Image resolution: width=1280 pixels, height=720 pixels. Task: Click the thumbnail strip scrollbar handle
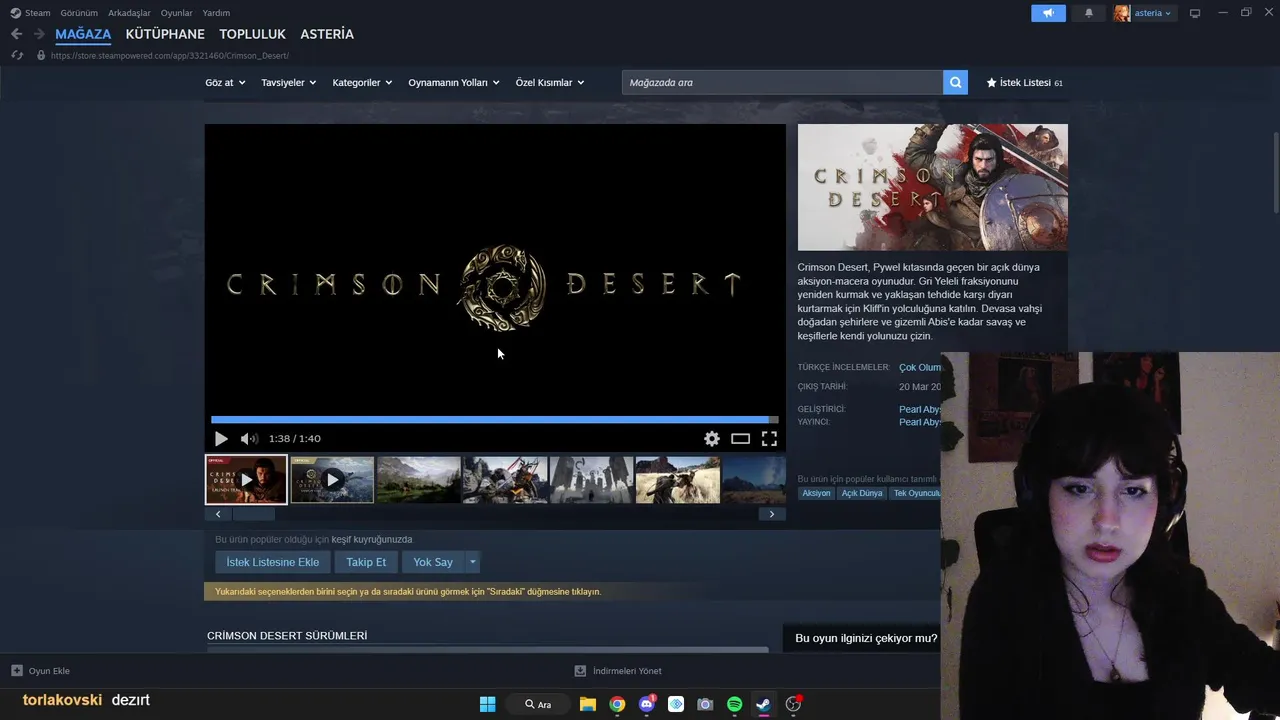point(254,514)
